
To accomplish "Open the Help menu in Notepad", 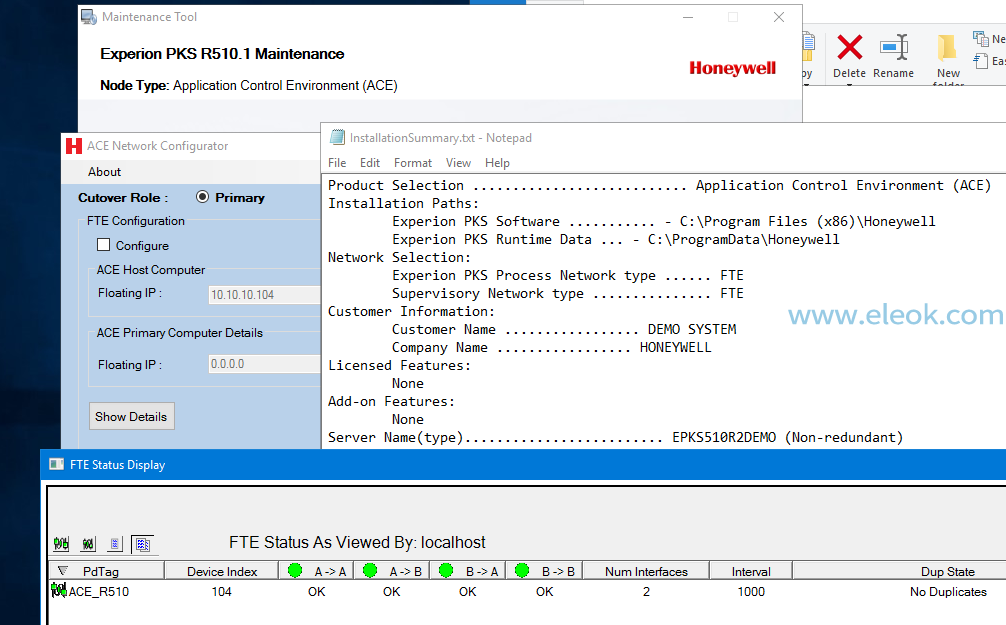I will click(x=497, y=163).
